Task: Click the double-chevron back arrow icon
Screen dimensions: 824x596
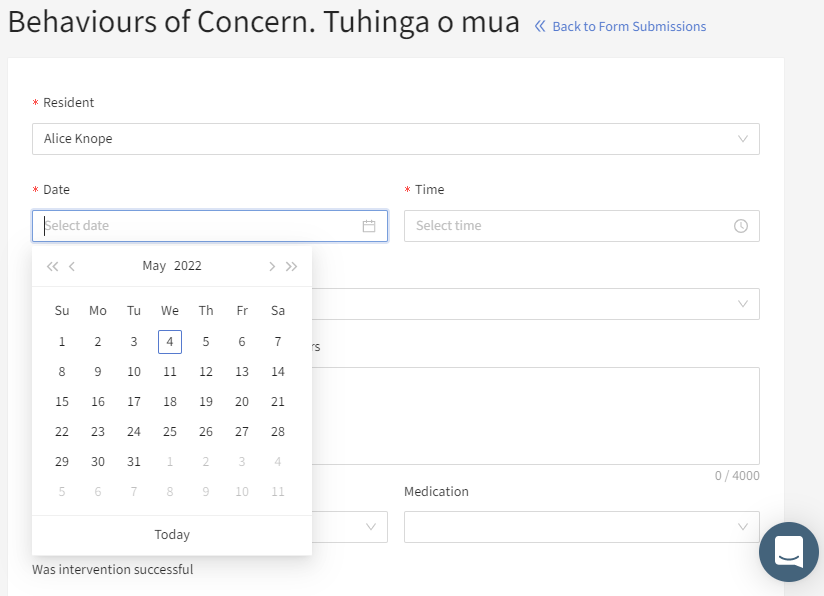Action: (540, 26)
